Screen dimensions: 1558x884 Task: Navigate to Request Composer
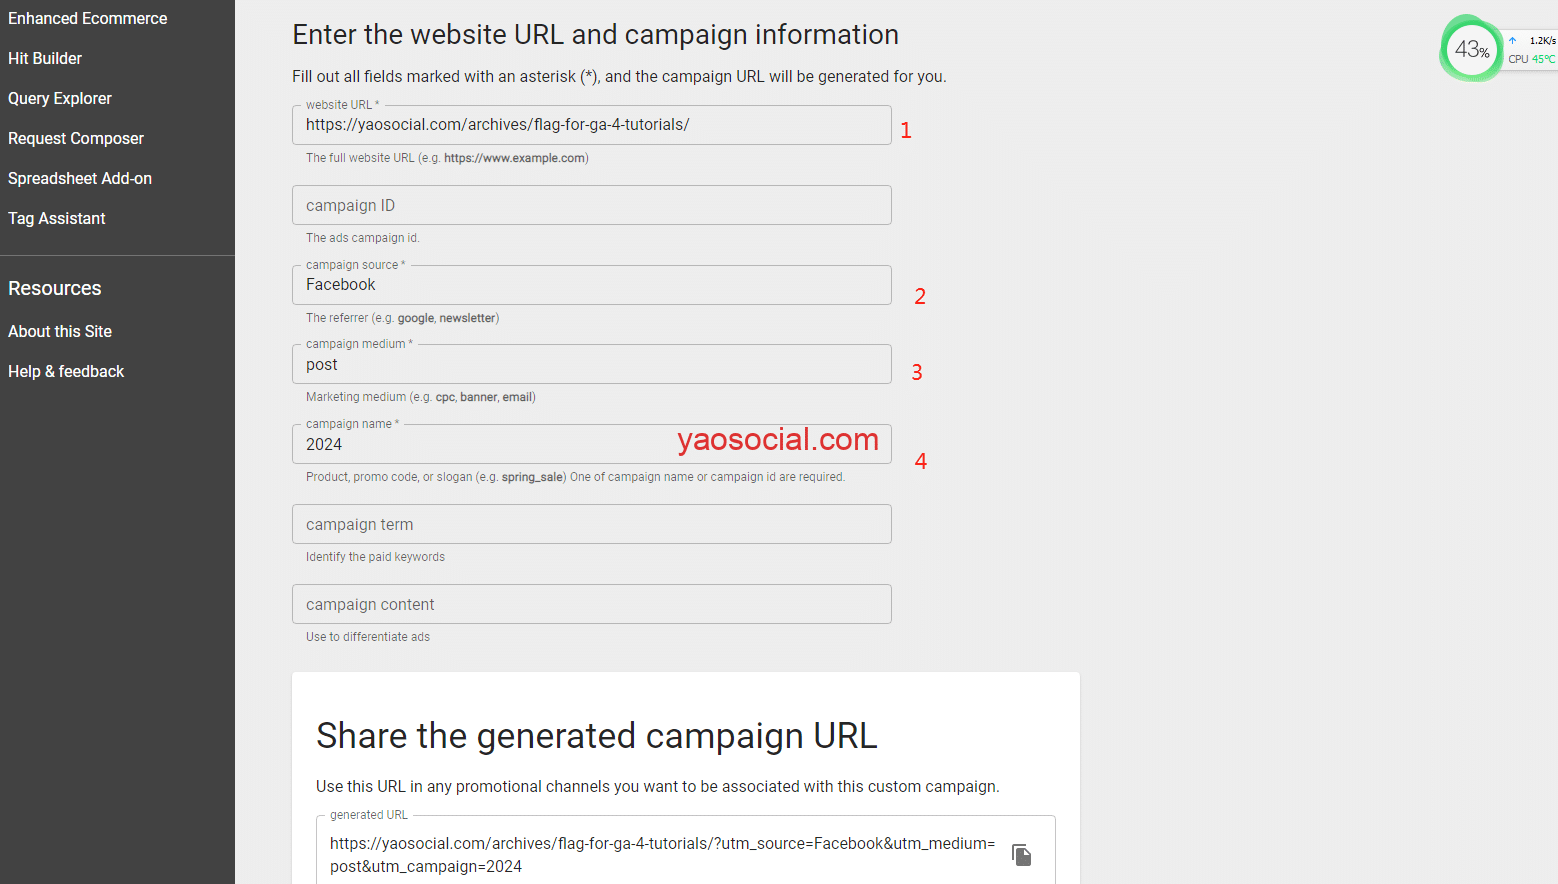pos(76,139)
